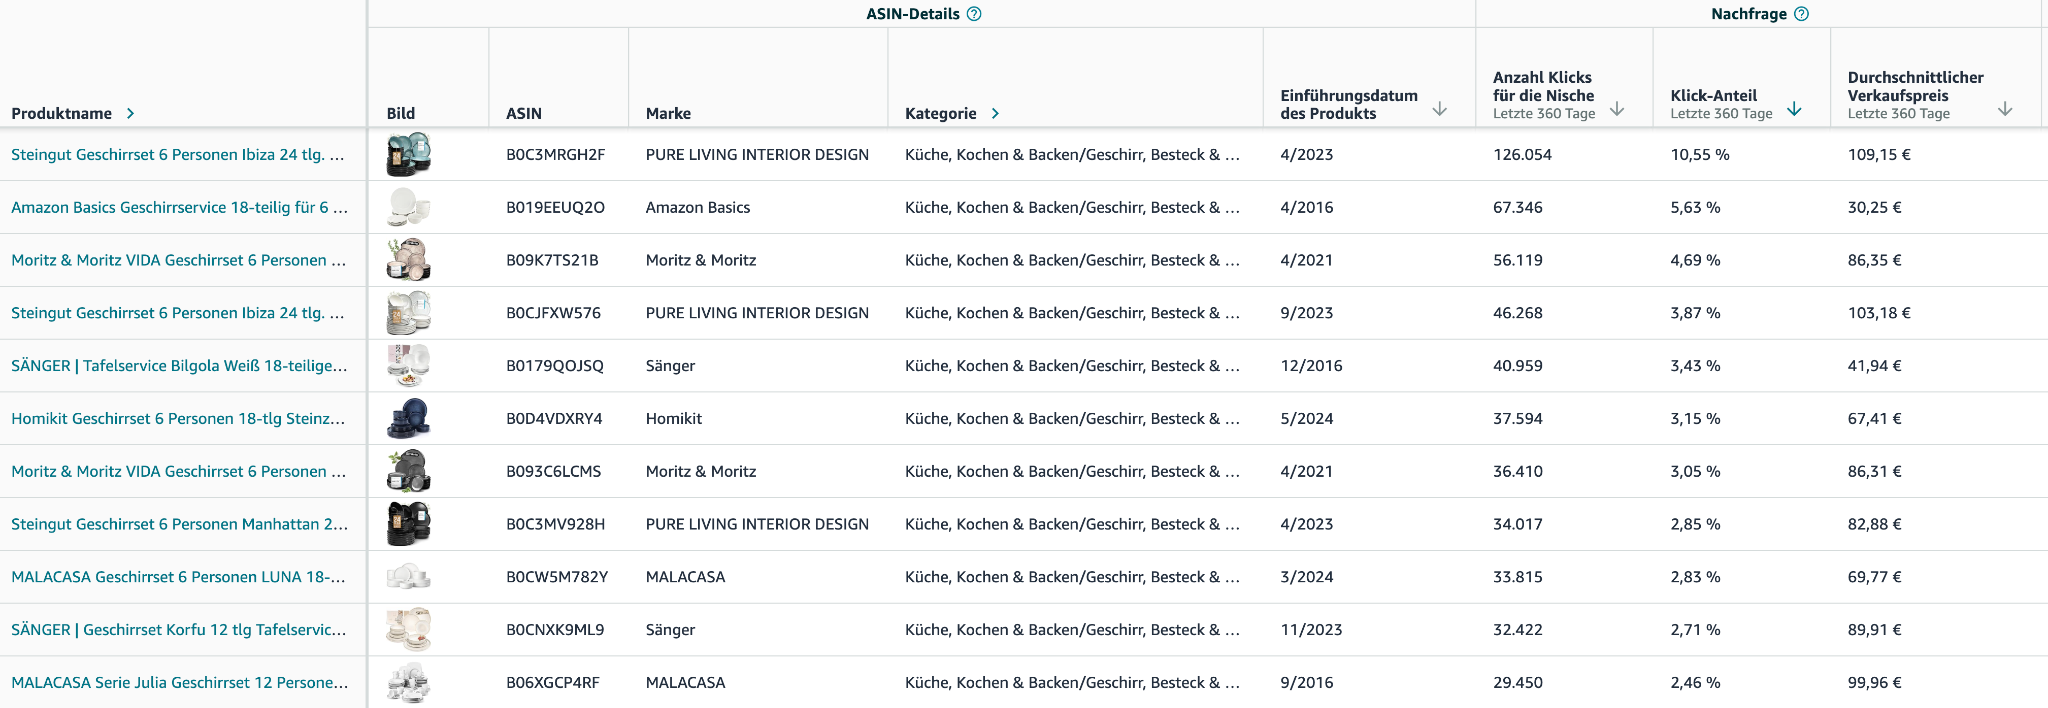Sort by Klick-Anteil arrow icon
2048x708 pixels.
[1794, 109]
